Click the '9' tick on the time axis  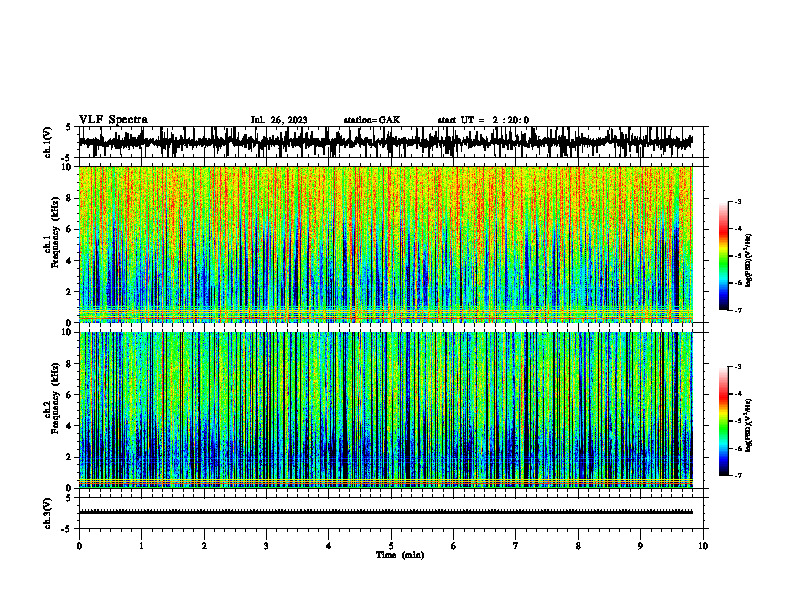(x=640, y=546)
